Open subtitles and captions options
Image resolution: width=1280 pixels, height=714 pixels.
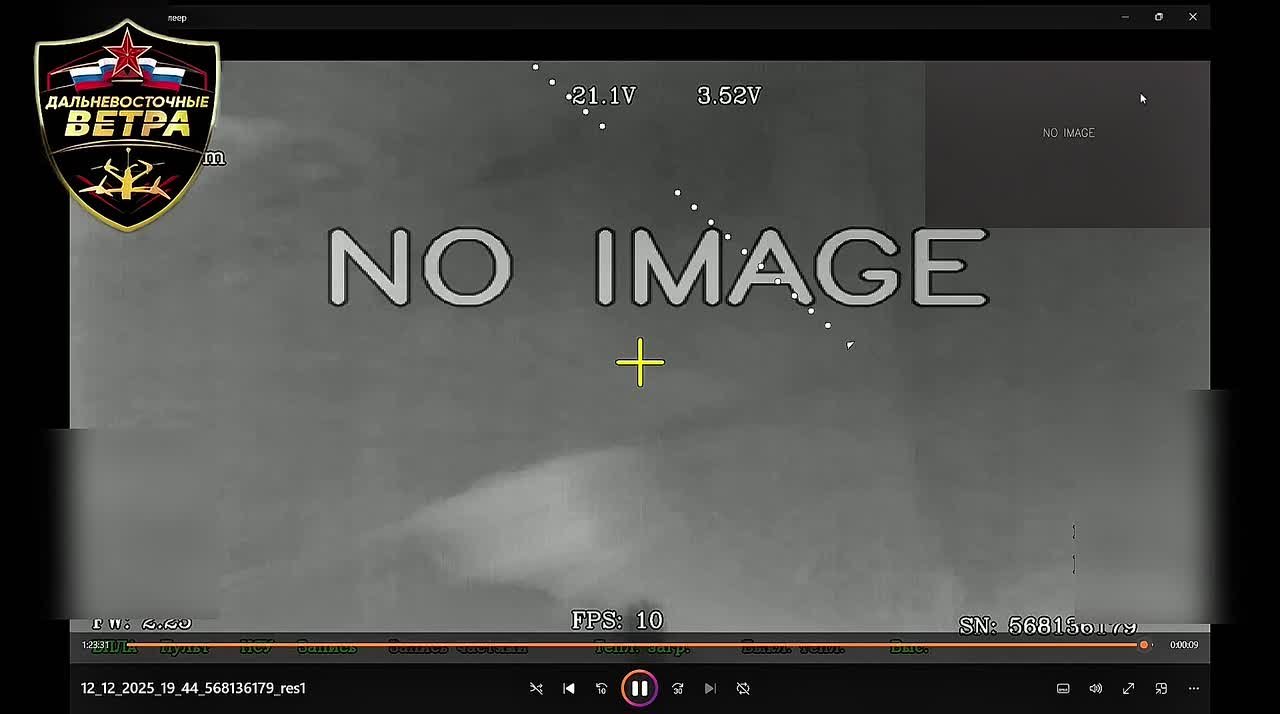(1063, 688)
